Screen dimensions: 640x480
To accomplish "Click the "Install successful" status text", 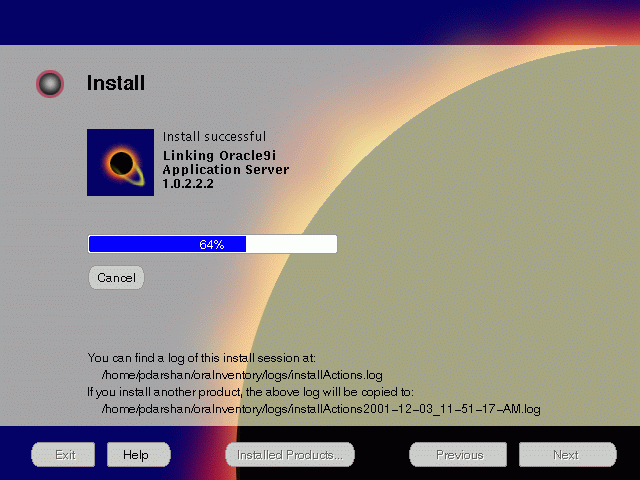I will click(x=214, y=136).
